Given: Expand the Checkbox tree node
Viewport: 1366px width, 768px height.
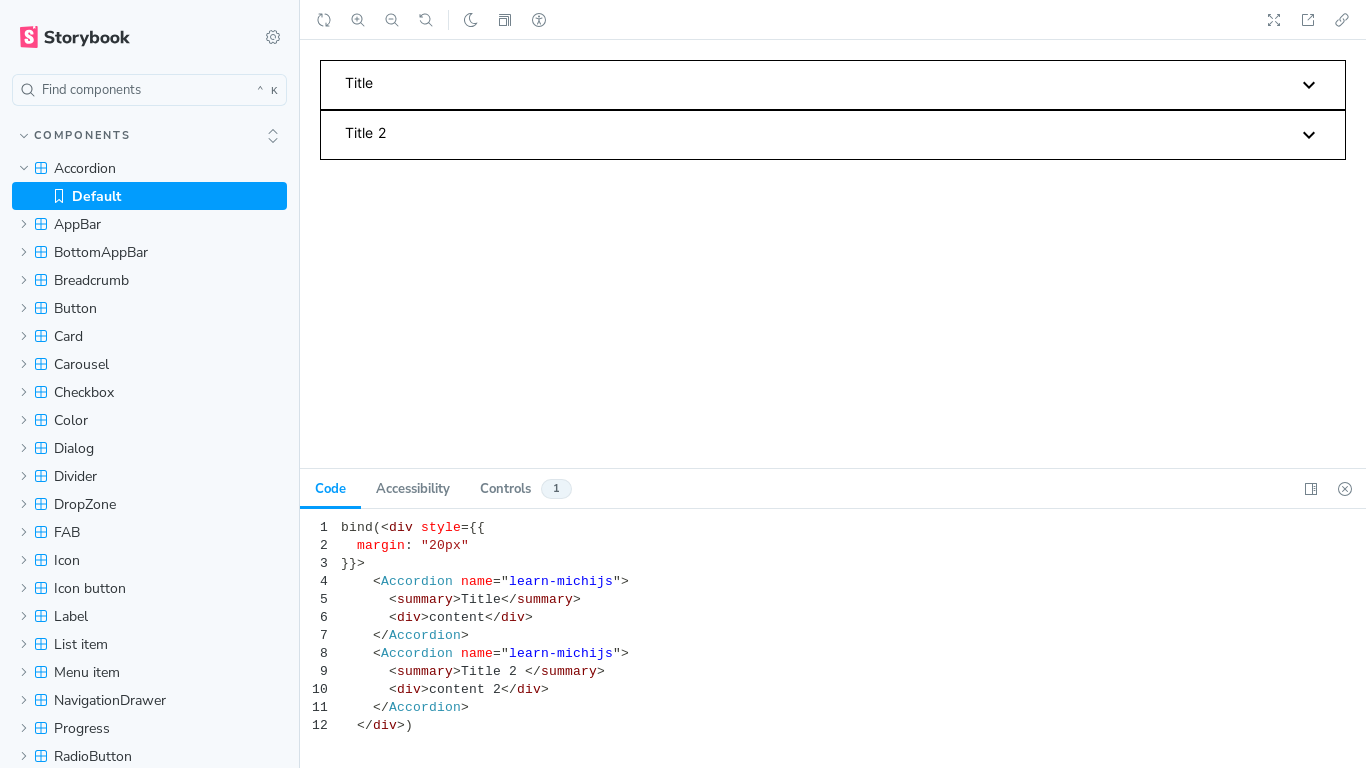Looking at the screenshot, I should 24,392.
